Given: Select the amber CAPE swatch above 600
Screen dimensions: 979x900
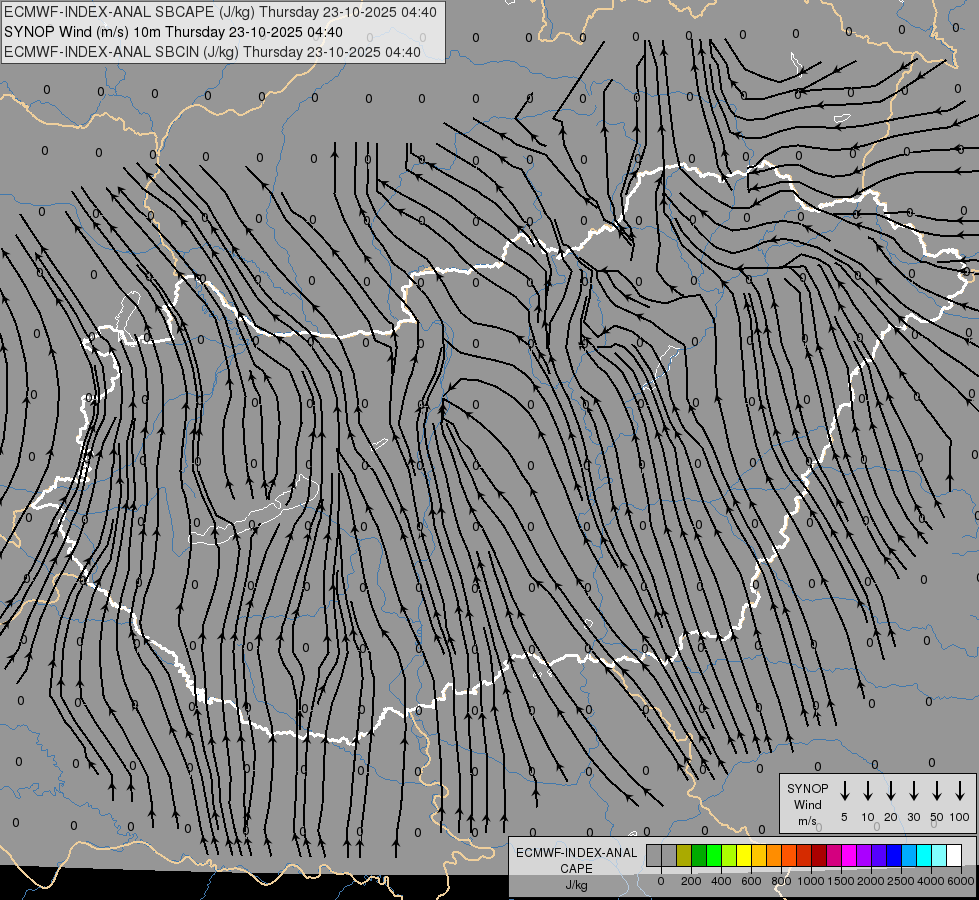Looking at the screenshot, I should pyautogui.click(x=759, y=855).
